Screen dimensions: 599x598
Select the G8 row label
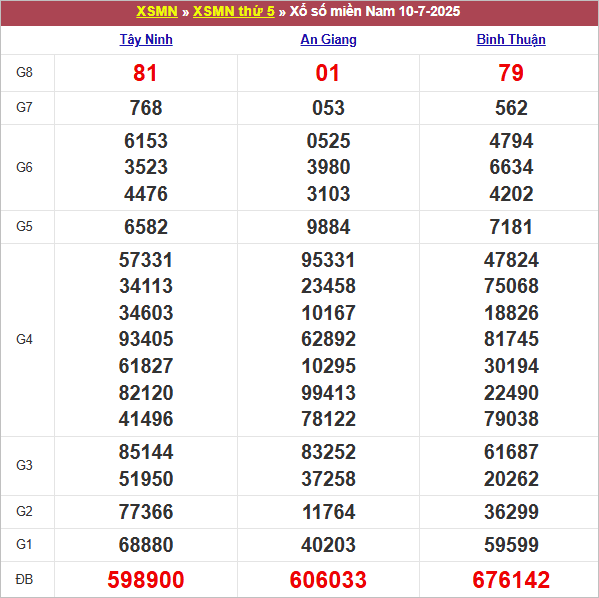point(24,72)
